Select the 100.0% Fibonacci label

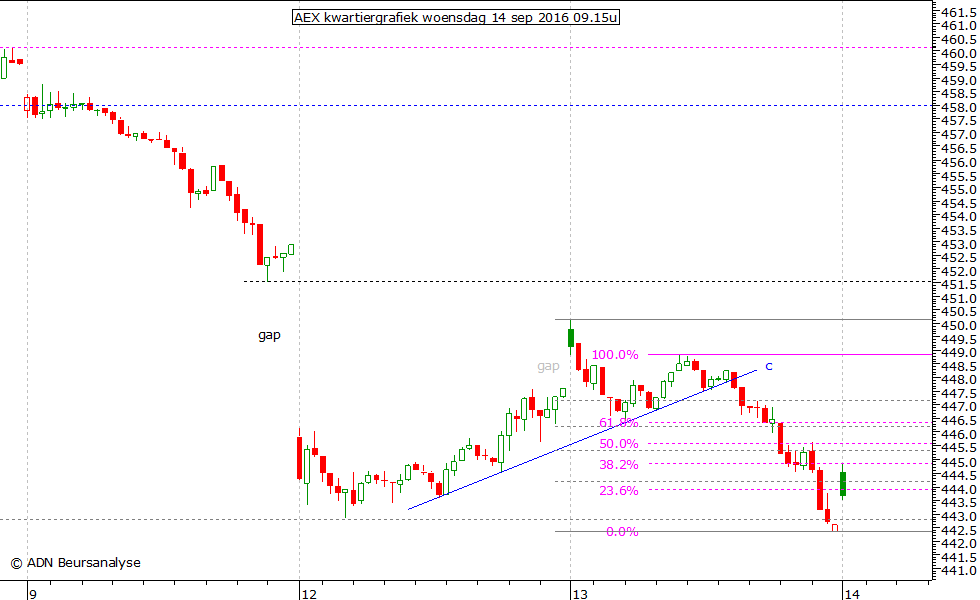click(615, 355)
